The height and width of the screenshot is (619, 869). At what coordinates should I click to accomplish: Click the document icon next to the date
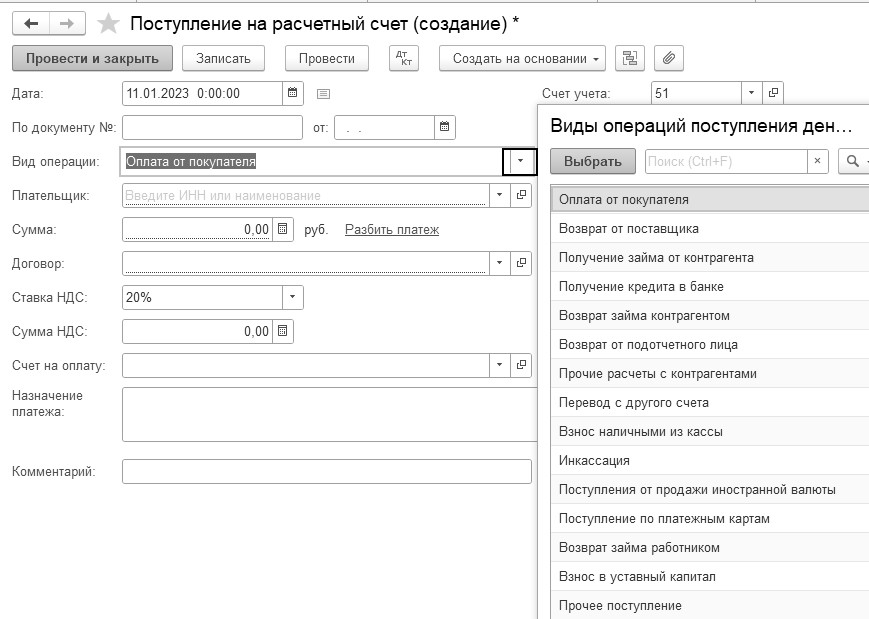pos(323,94)
